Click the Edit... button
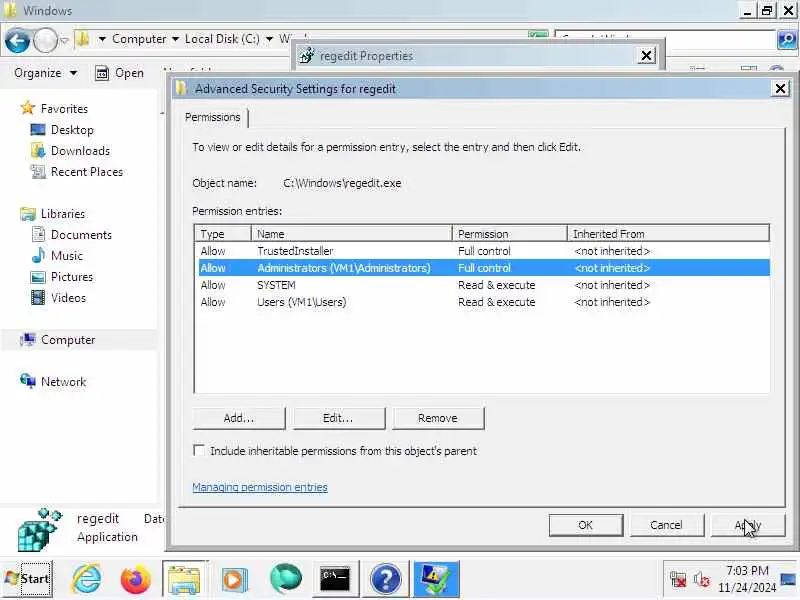This screenshot has width=800, height=600. point(338,418)
